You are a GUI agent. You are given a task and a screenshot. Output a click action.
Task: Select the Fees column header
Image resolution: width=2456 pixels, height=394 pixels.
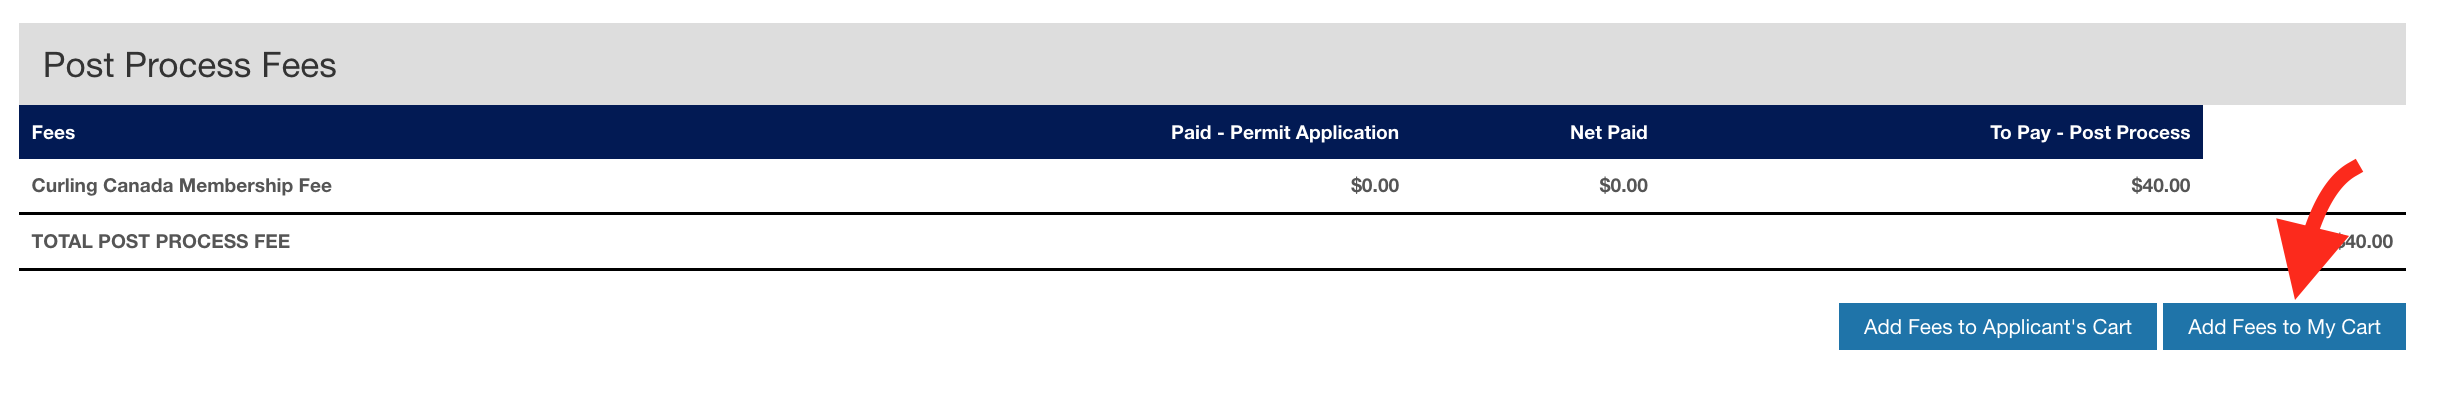[x=53, y=133]
